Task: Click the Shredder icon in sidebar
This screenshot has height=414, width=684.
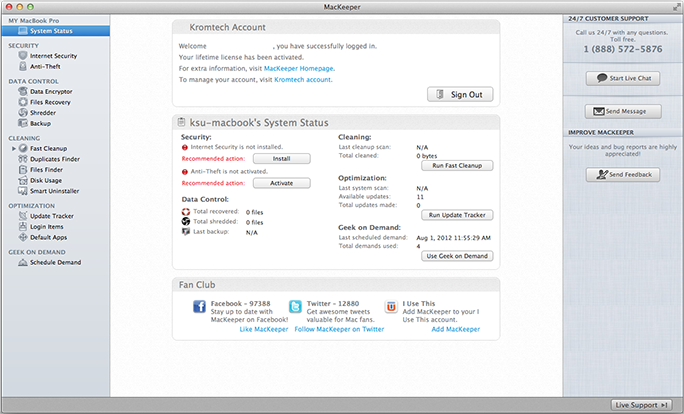Action: click(23, 113)
